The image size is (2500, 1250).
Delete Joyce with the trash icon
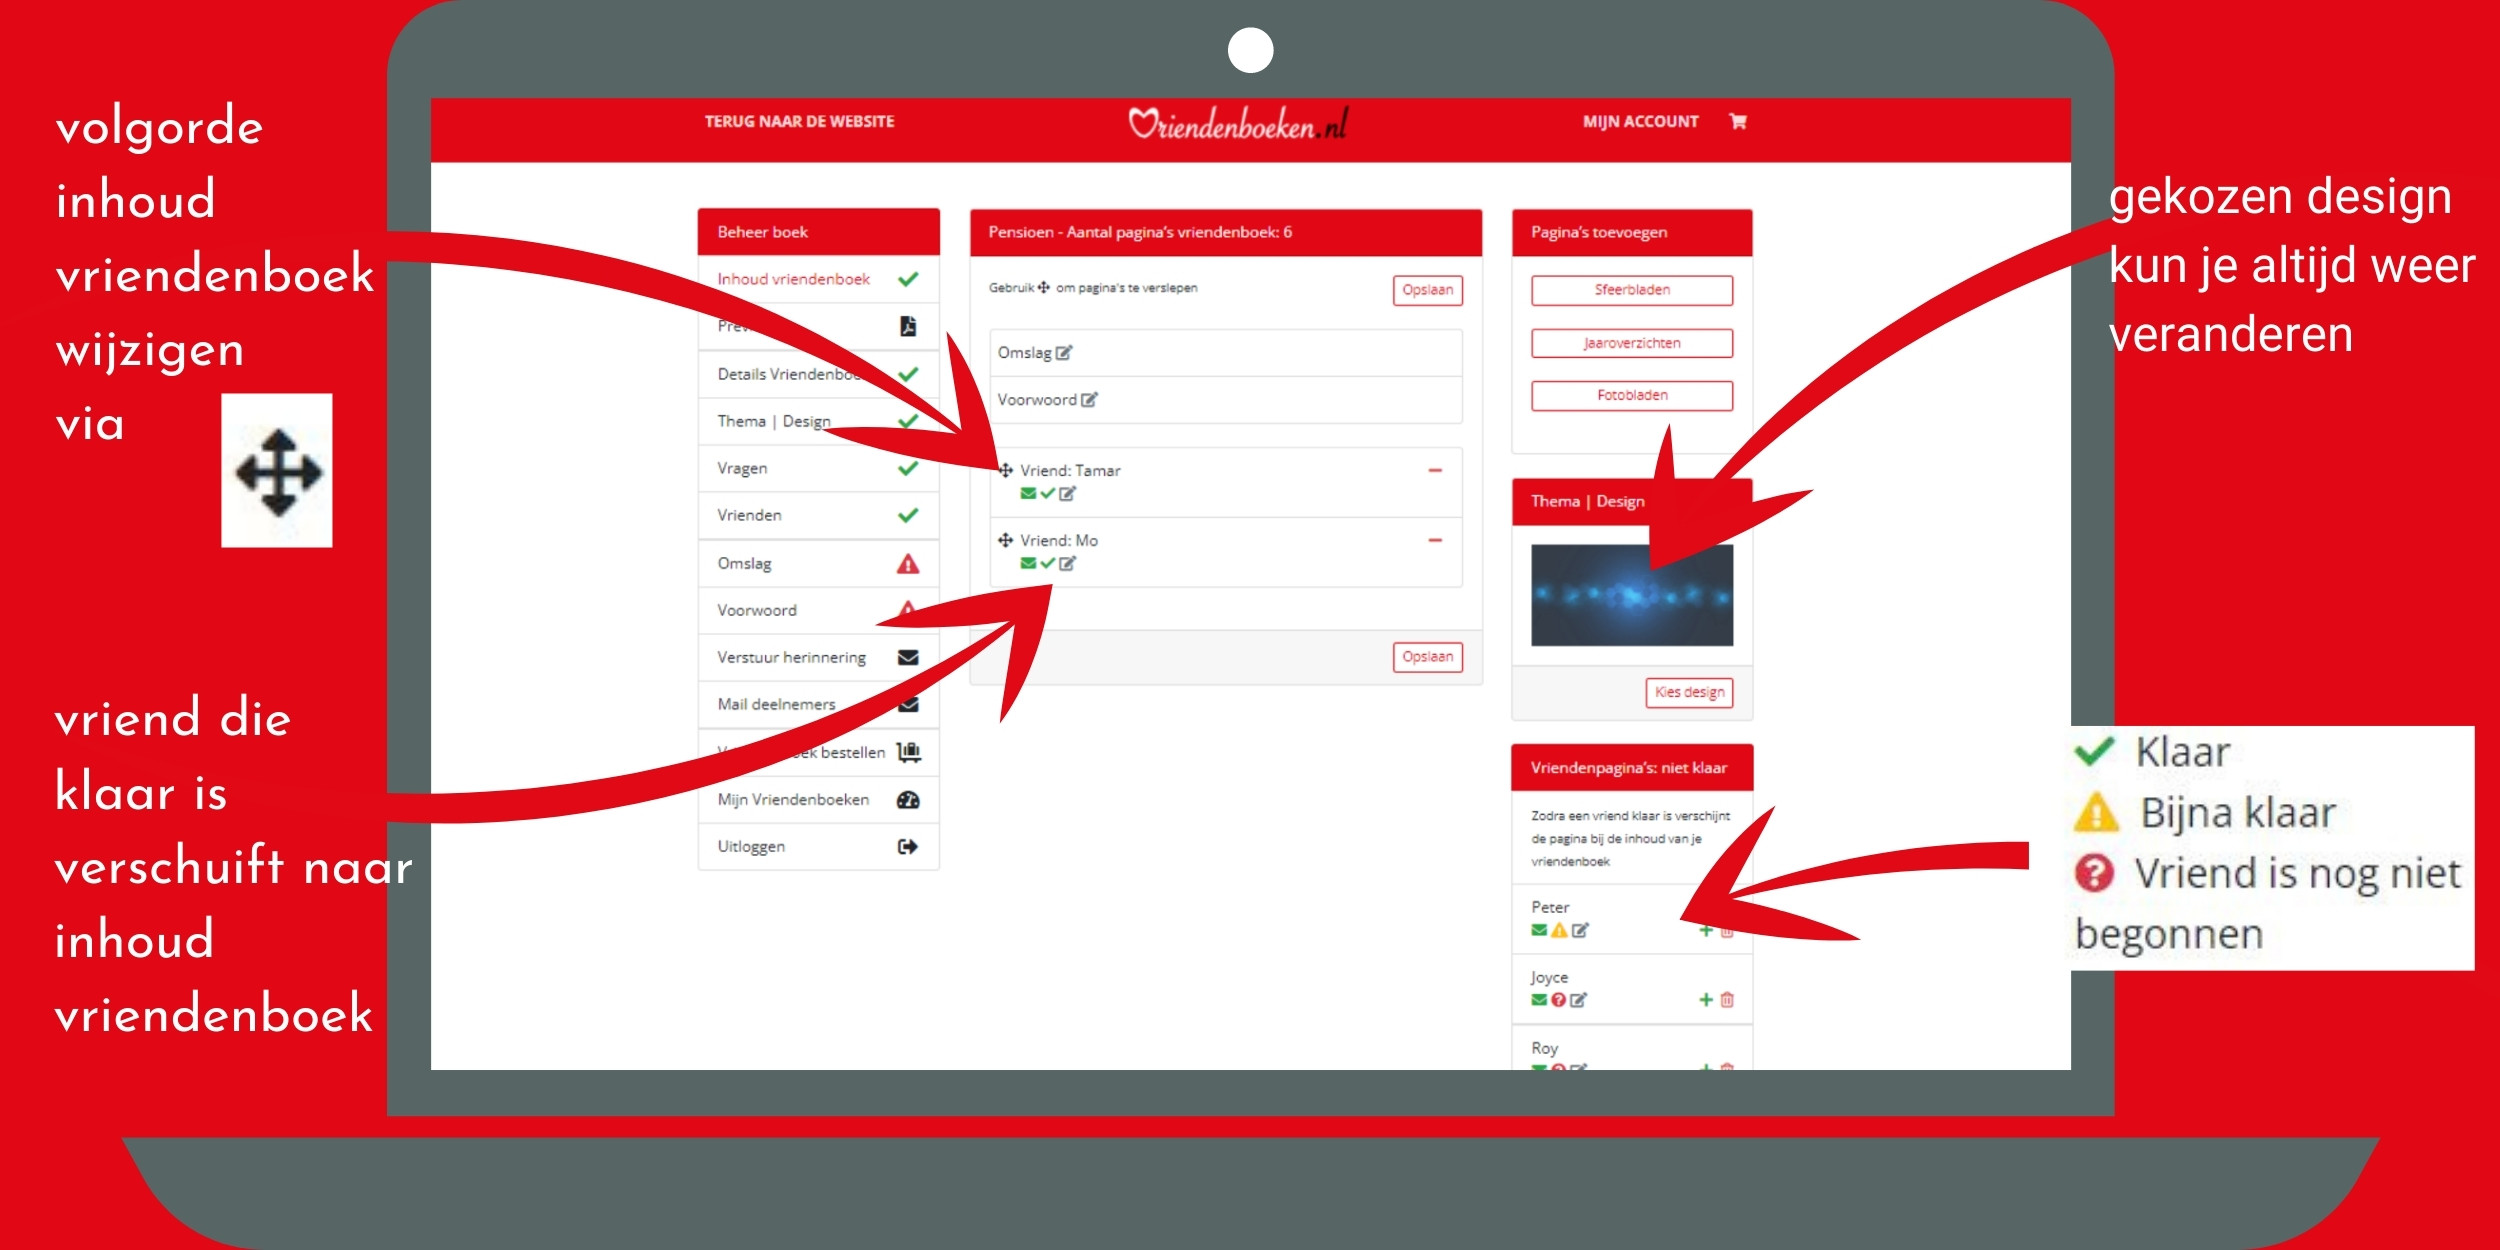point(1727,1000)
